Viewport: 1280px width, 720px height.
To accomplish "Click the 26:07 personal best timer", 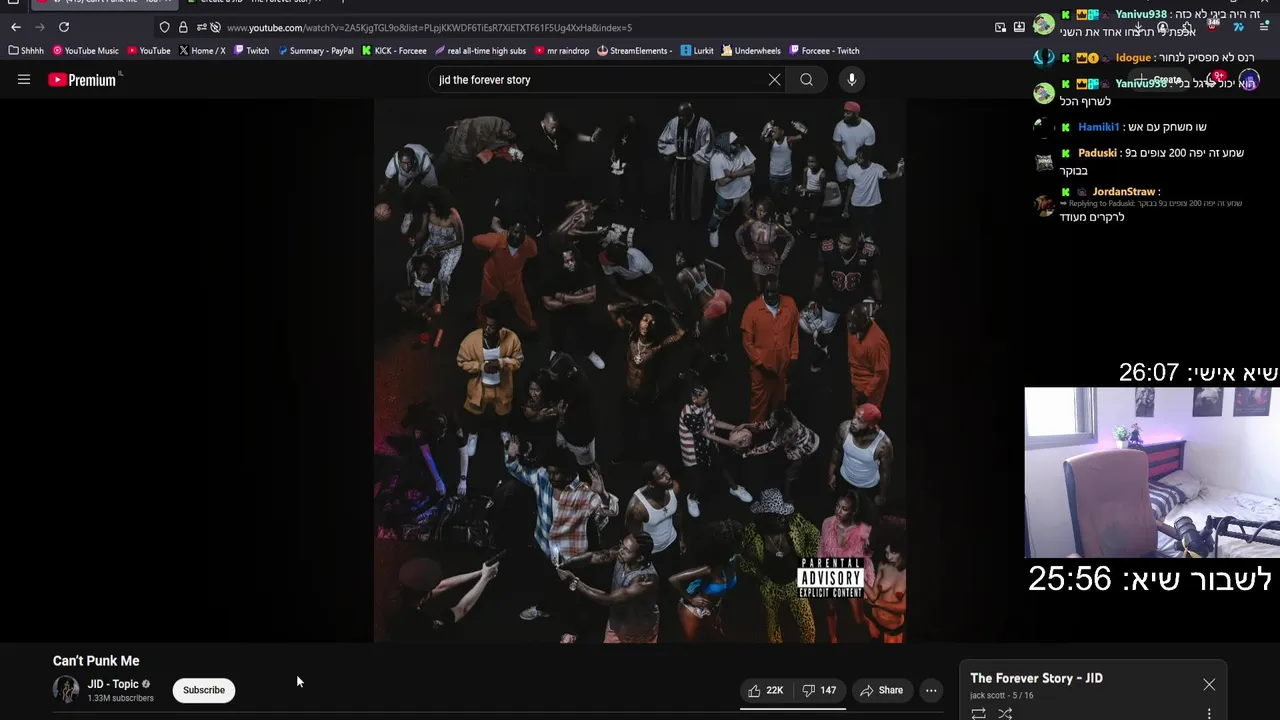I will click(x=1149, y=373).
